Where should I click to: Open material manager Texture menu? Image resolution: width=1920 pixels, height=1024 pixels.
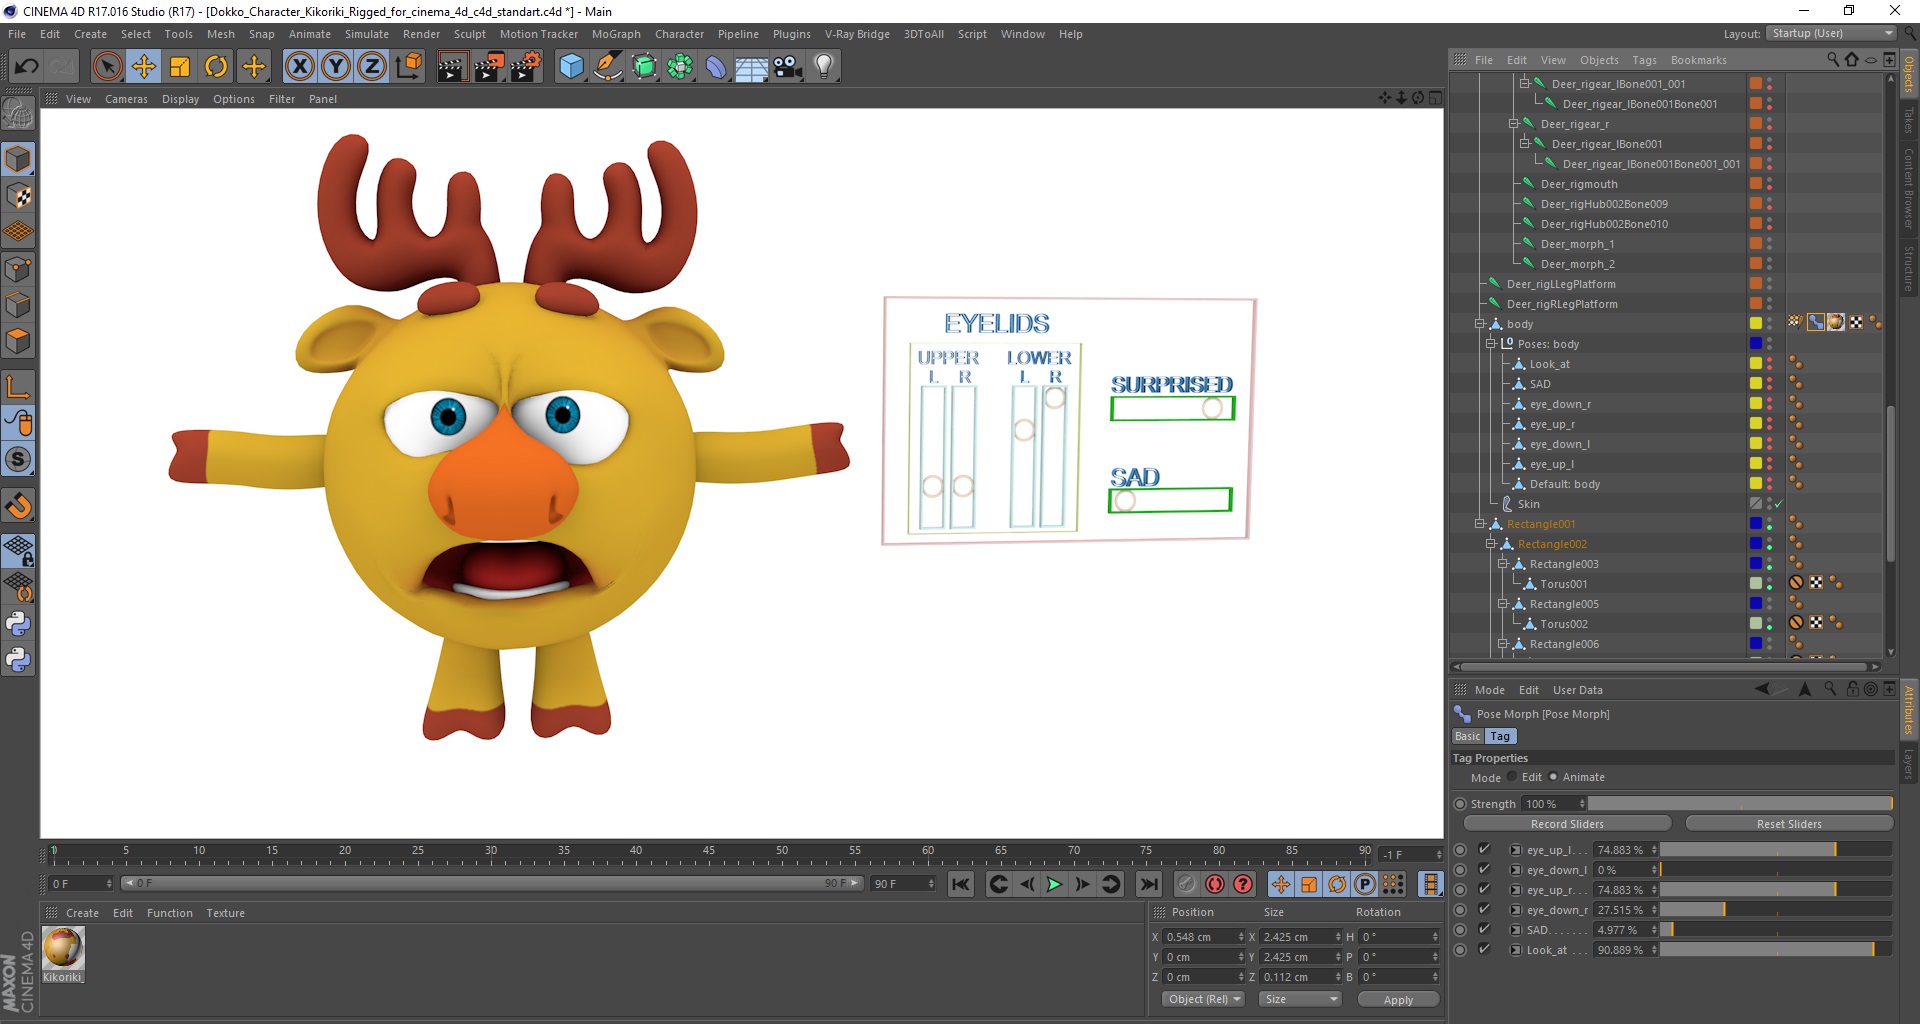click(x=225, y=913)
